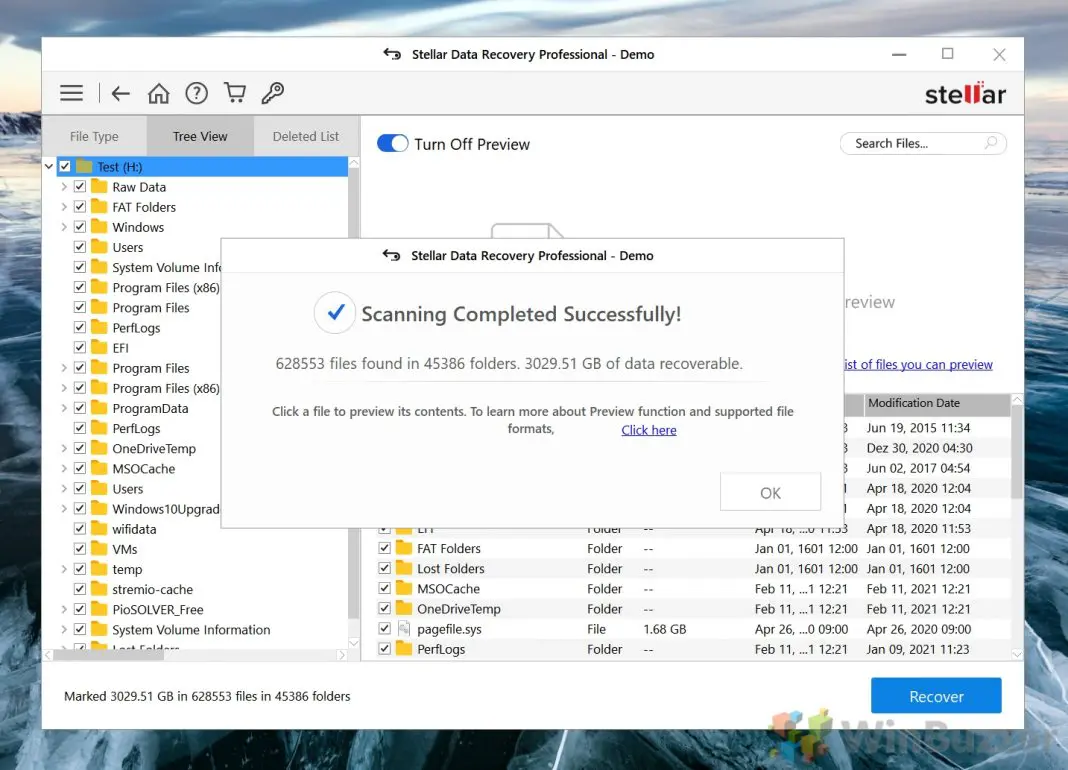Uncheck the Test (H:) checkbox
The height and width of the screenshot is (770, 1068).
point(65,166)
